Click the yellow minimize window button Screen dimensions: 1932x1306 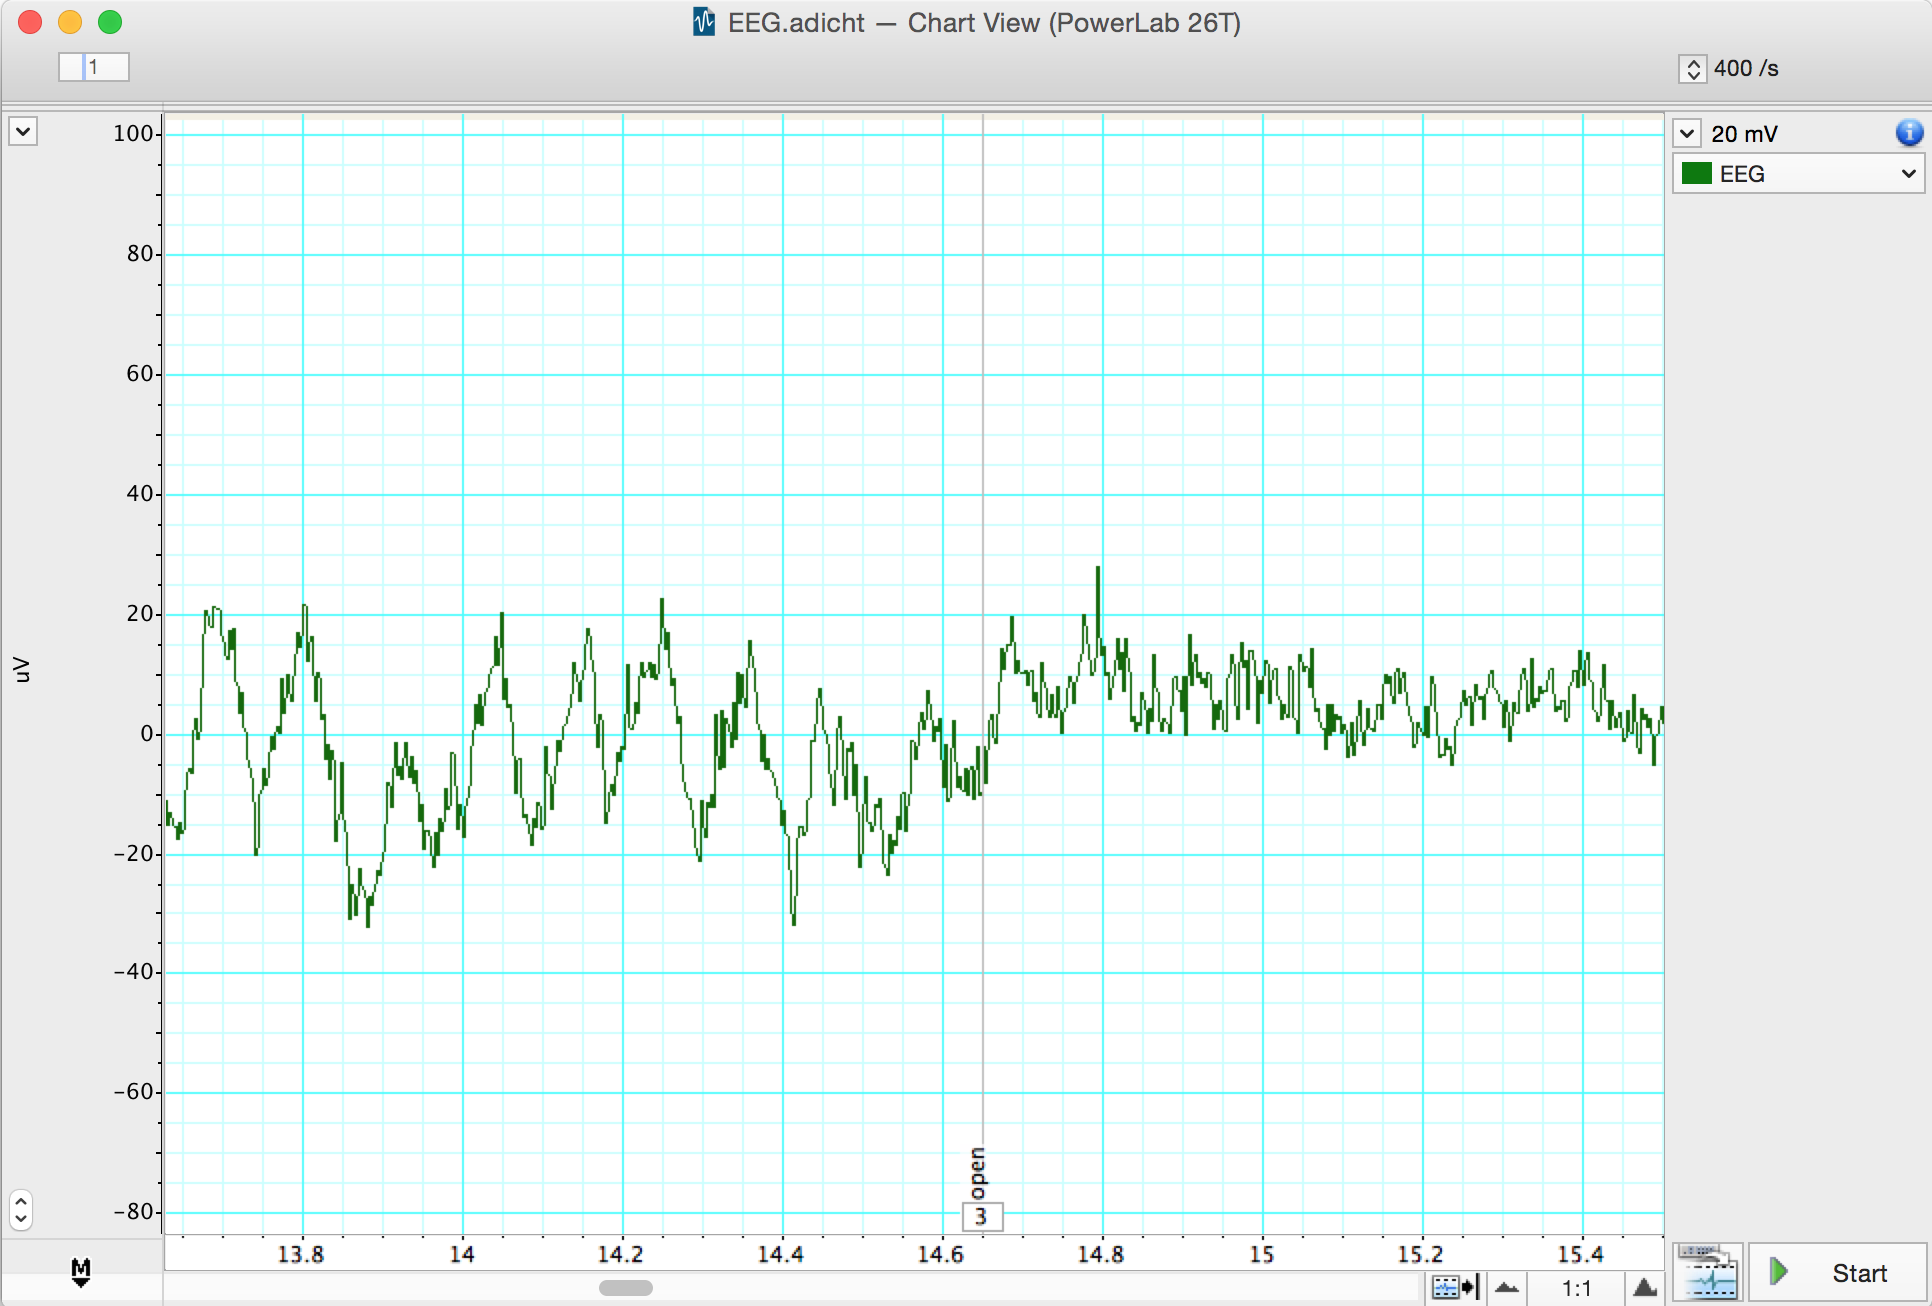click(x=70, y=22)
